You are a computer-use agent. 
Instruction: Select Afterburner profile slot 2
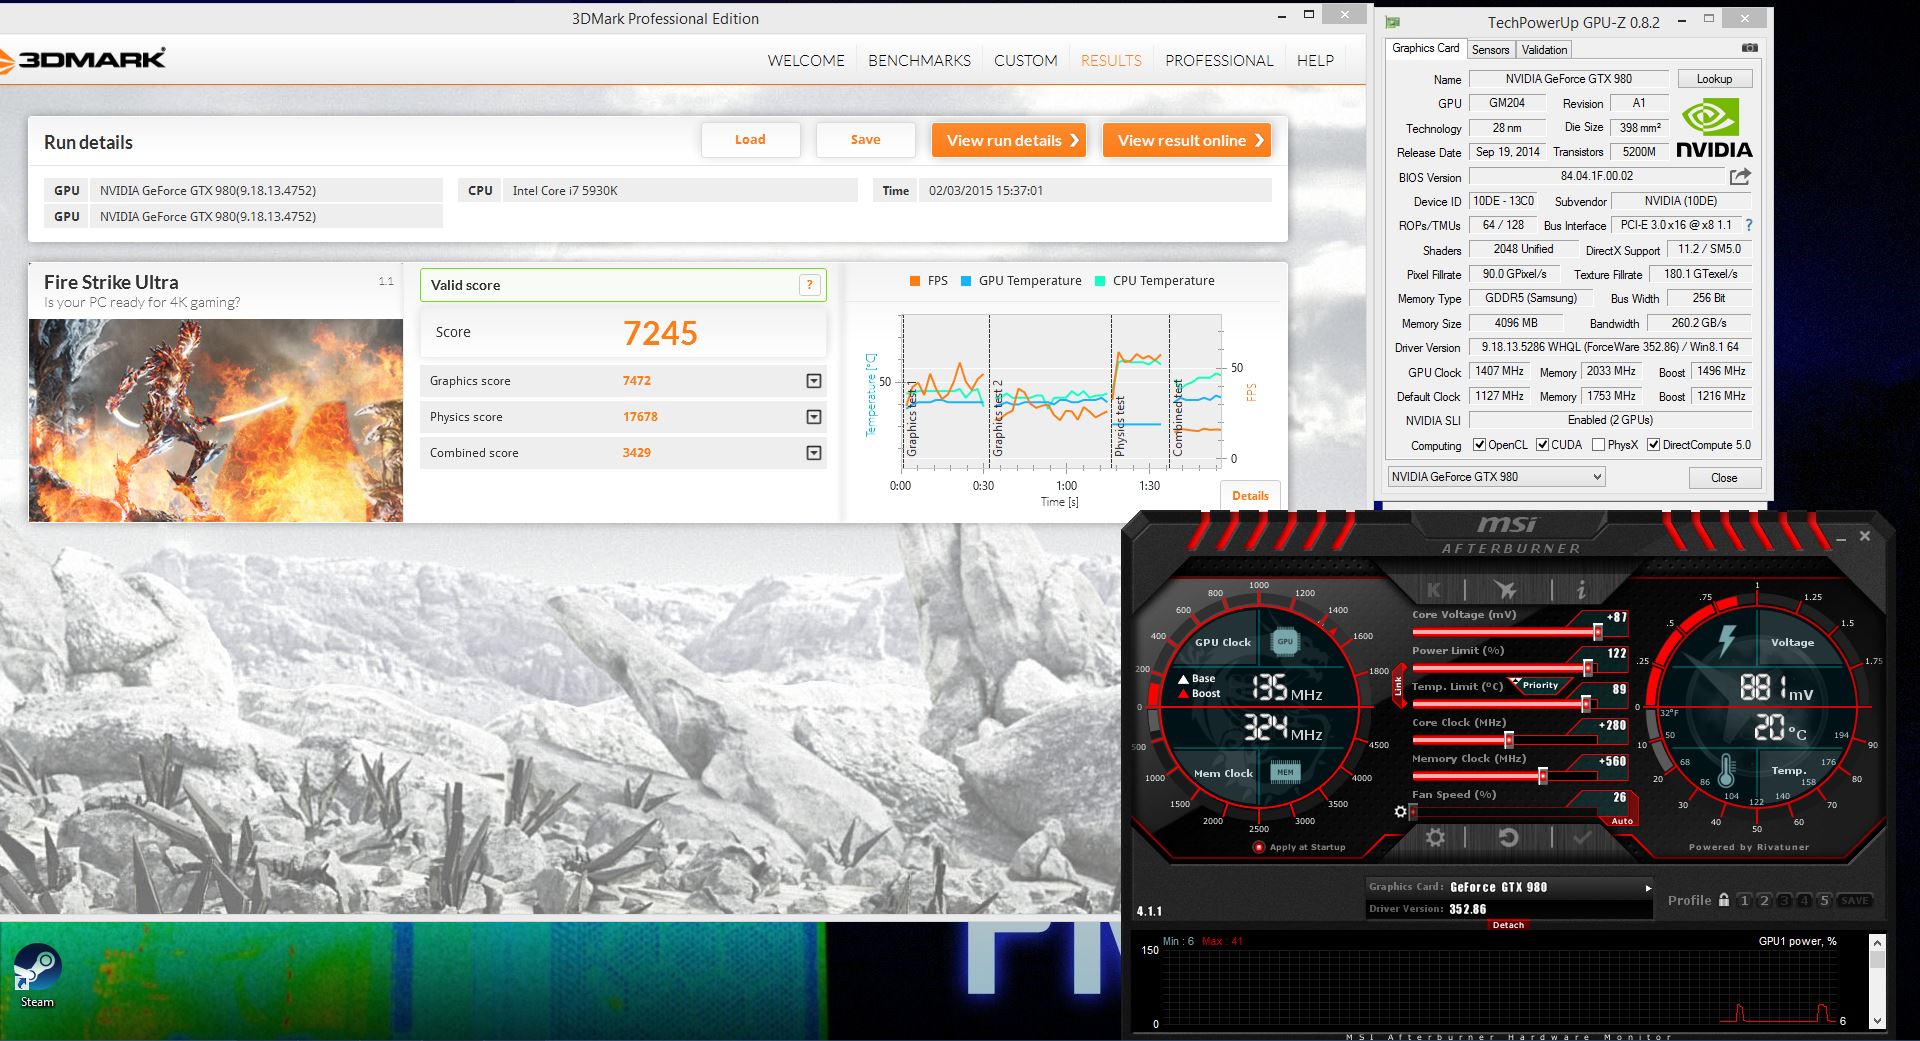click(1765, 900)
